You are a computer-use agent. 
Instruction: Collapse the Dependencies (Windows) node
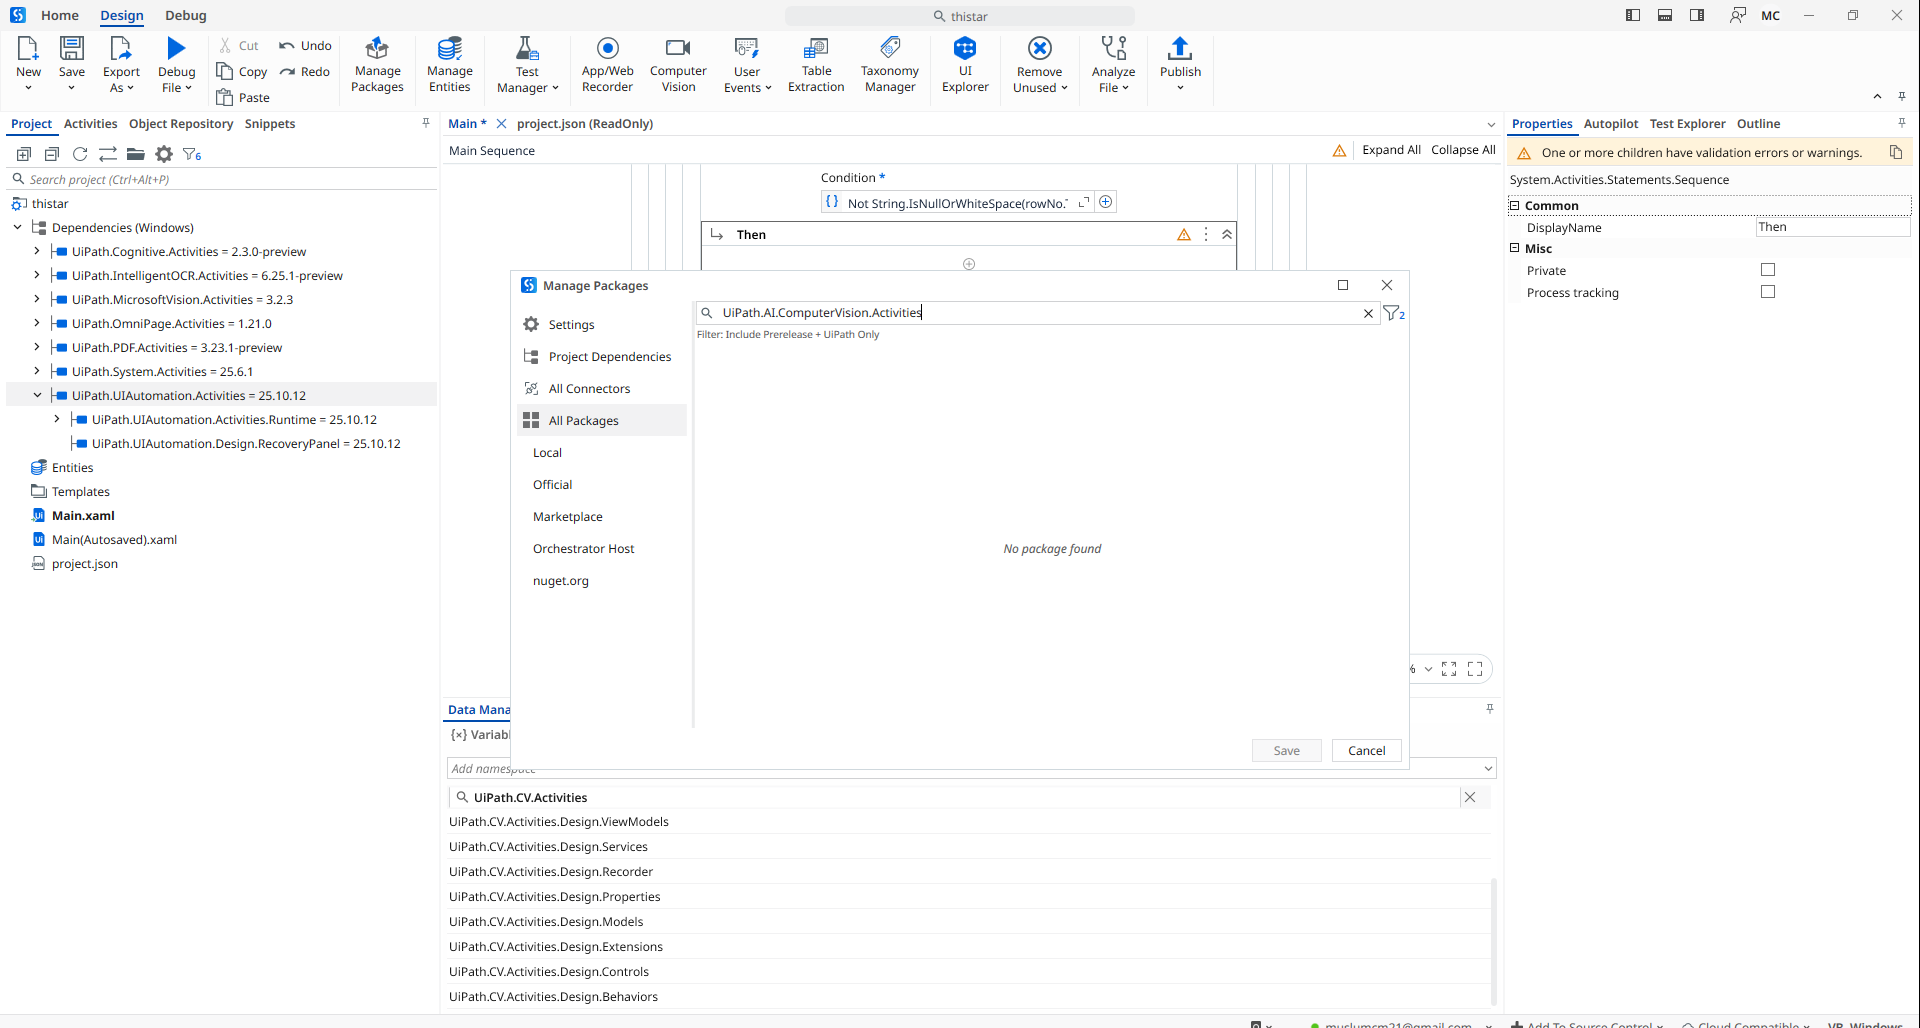pyautogui.click(x=17, y=227)
